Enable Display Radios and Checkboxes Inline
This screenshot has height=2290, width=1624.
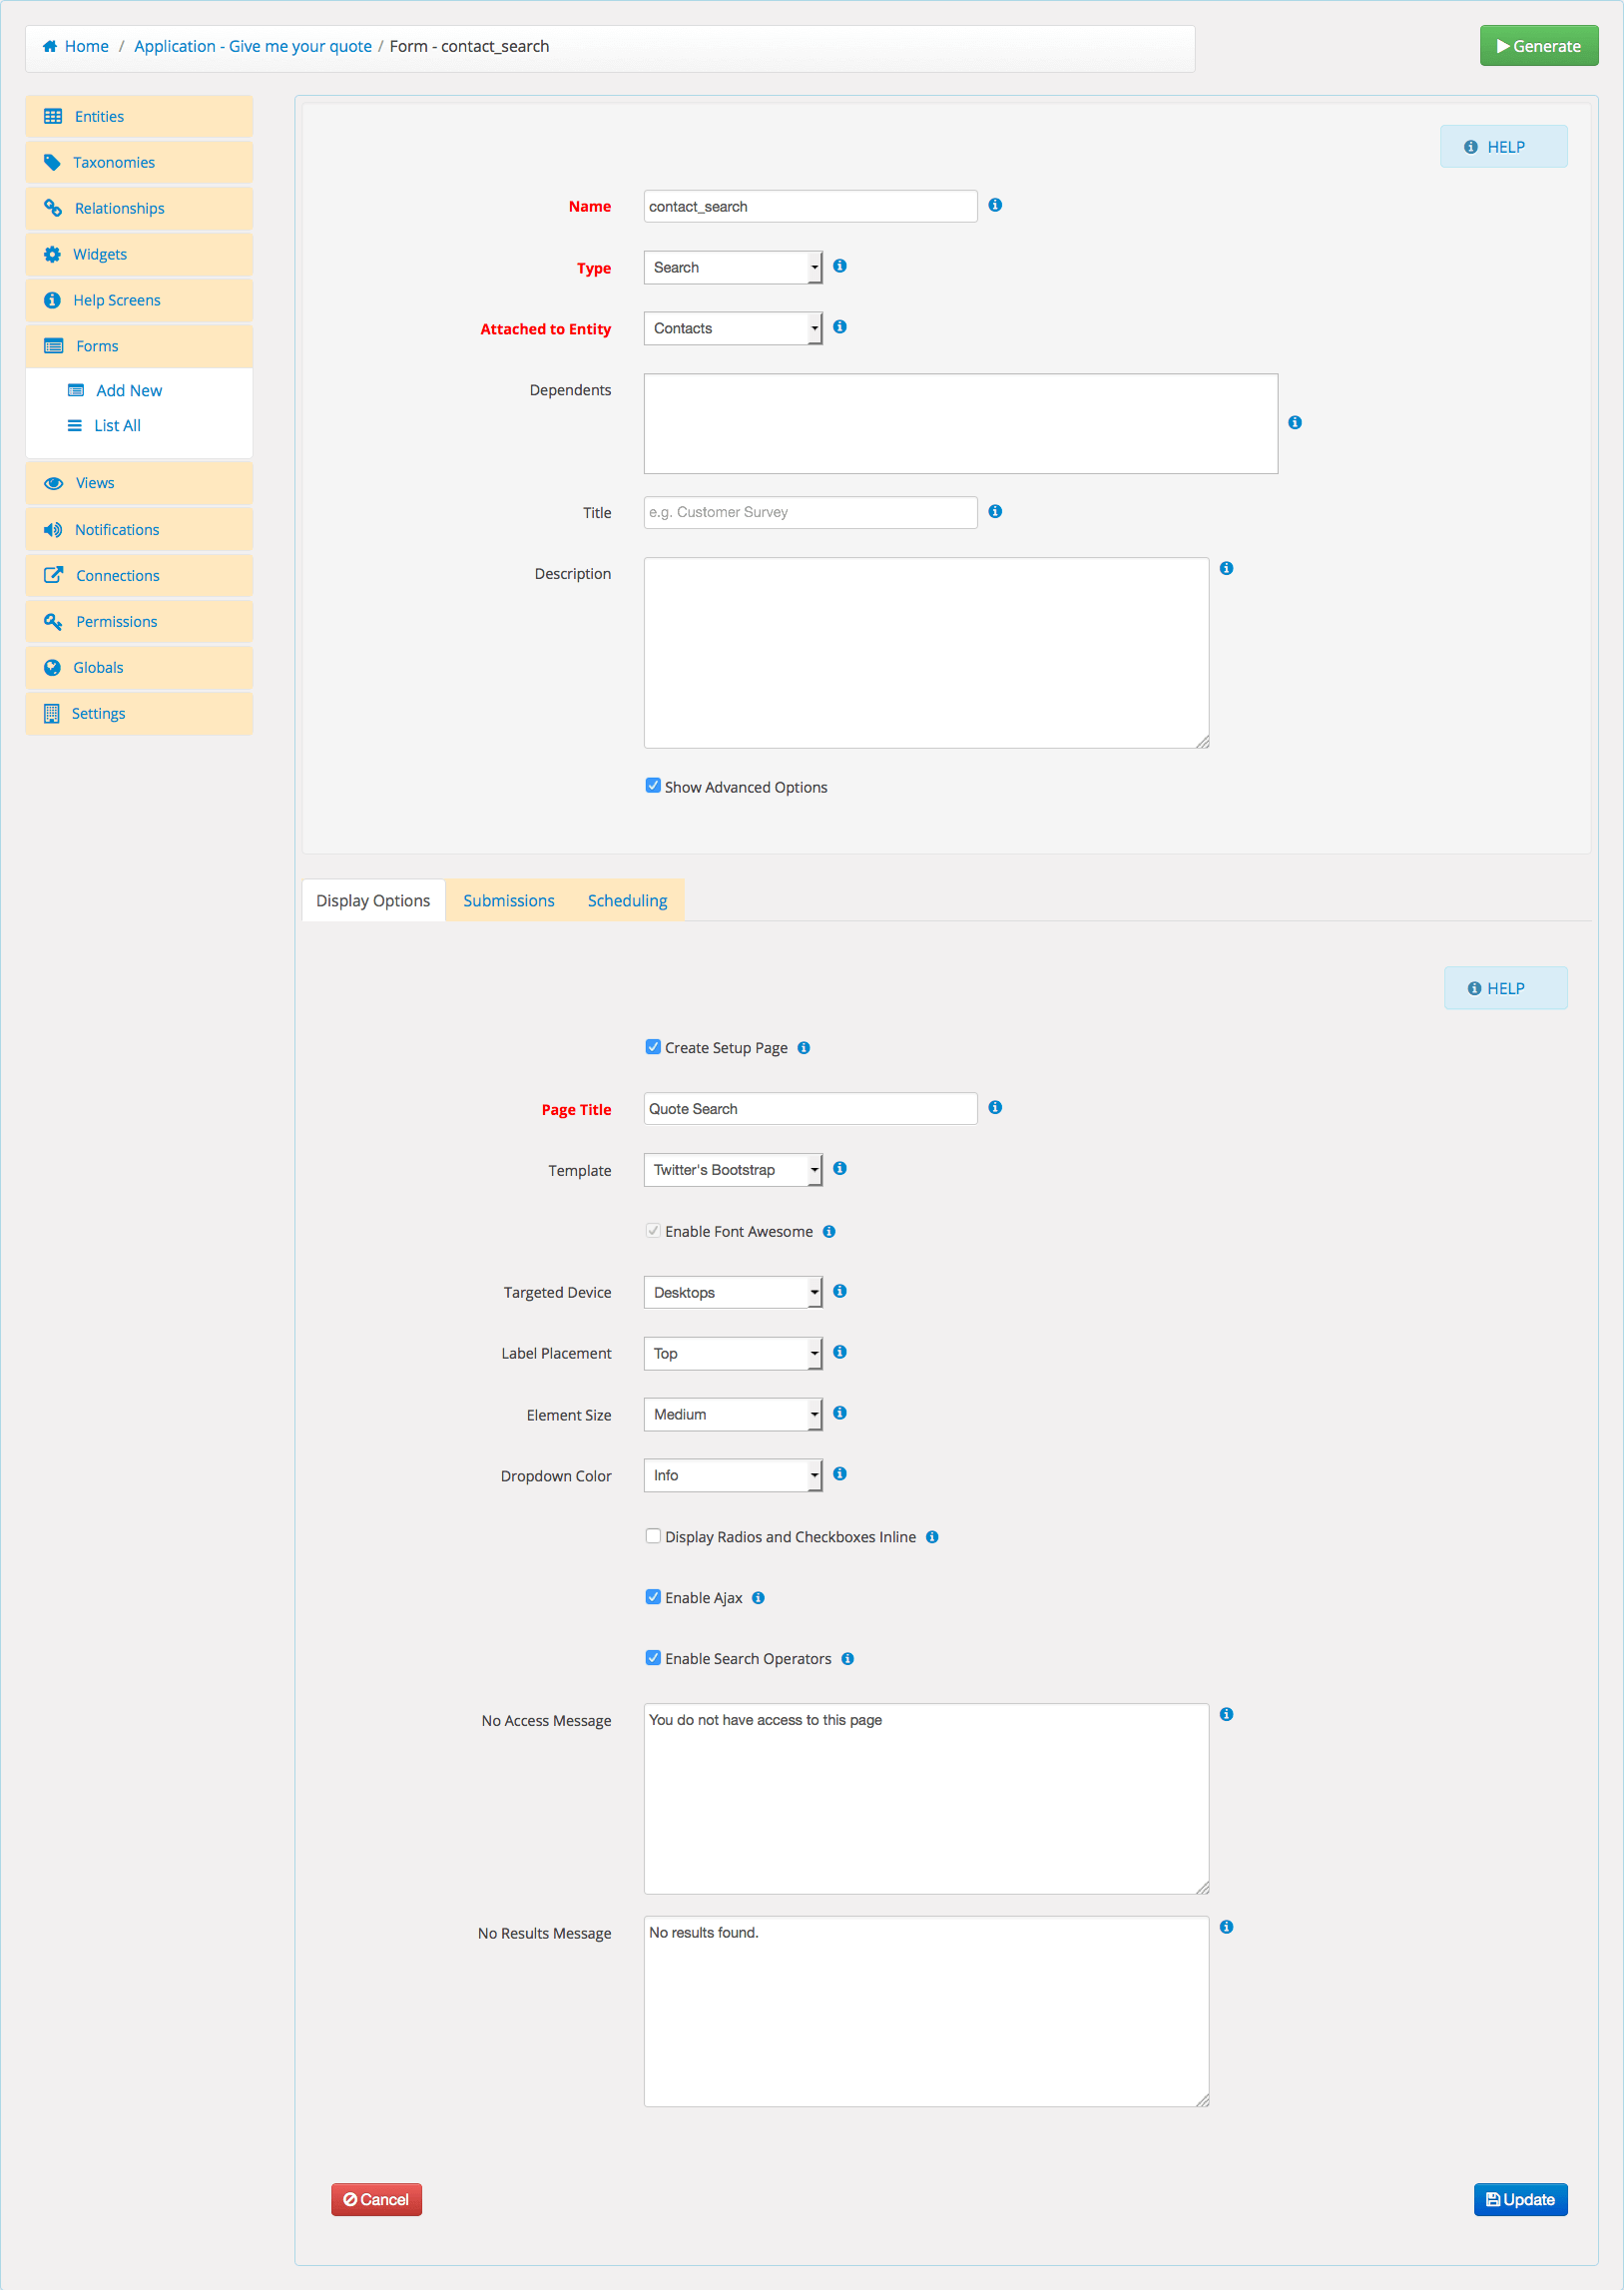pyautogui.click(x=653, y=1536)
